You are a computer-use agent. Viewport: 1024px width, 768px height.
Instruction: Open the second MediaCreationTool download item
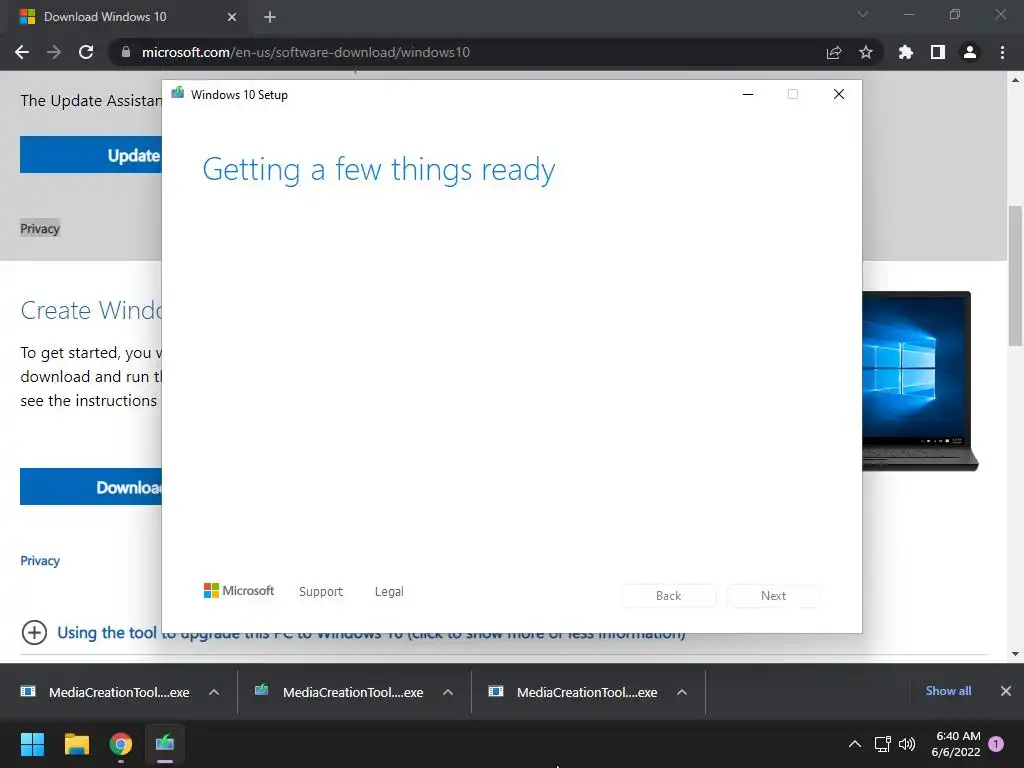tap(339, 692)
